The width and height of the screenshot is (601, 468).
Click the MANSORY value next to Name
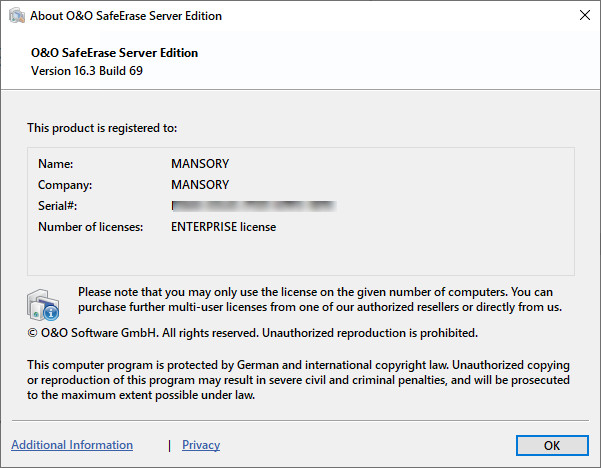[x=200, y=163]
